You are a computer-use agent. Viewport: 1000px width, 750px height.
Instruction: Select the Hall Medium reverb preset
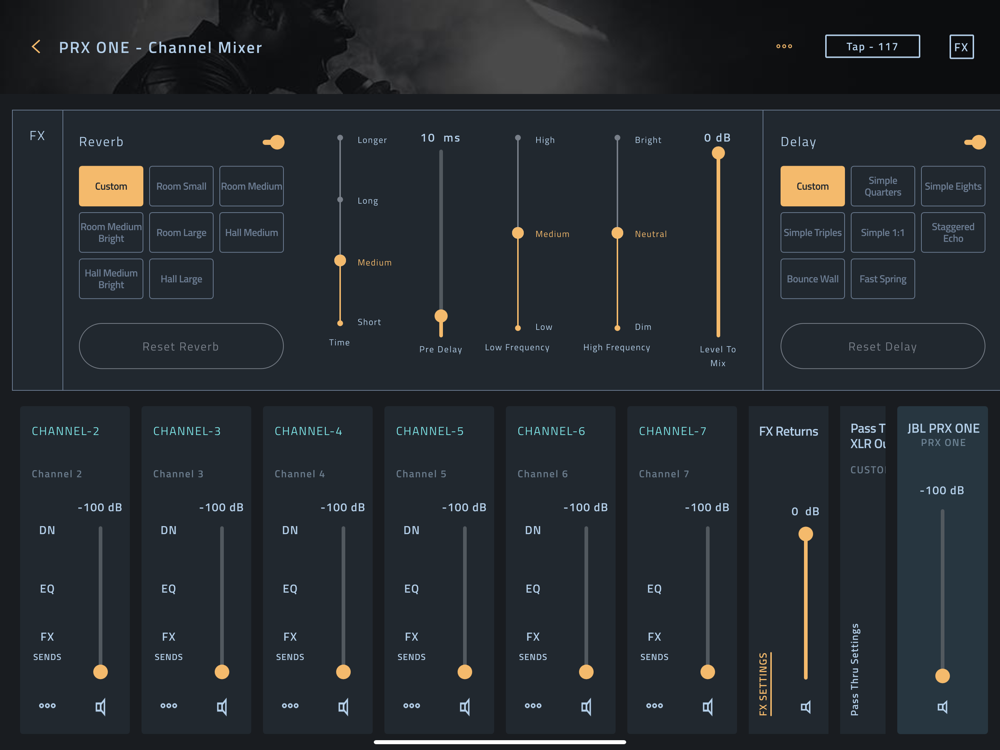[251, 233]
